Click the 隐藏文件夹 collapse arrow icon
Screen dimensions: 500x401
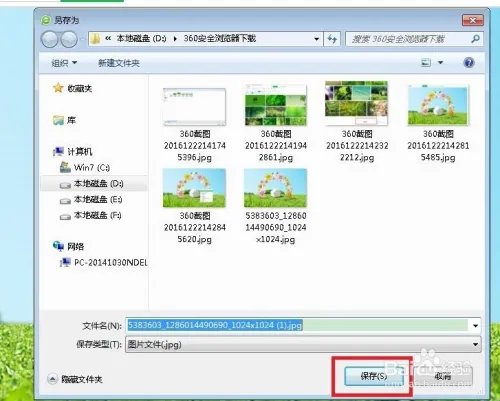pos(52,379)
